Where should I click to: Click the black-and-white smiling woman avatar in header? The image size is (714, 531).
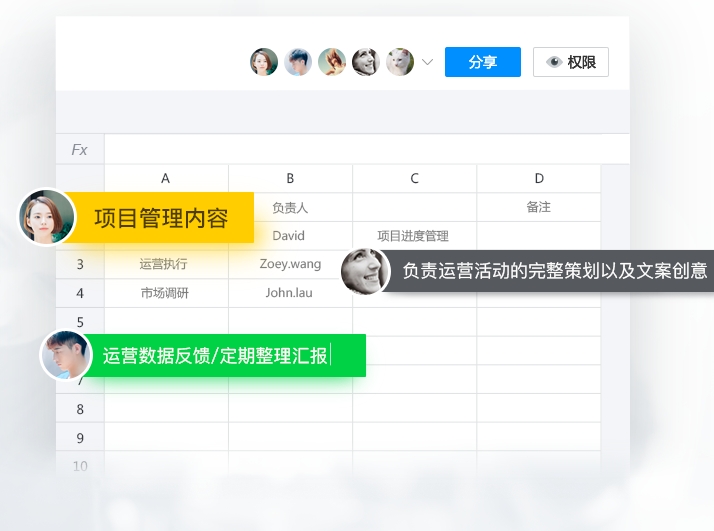pos(366,62)
